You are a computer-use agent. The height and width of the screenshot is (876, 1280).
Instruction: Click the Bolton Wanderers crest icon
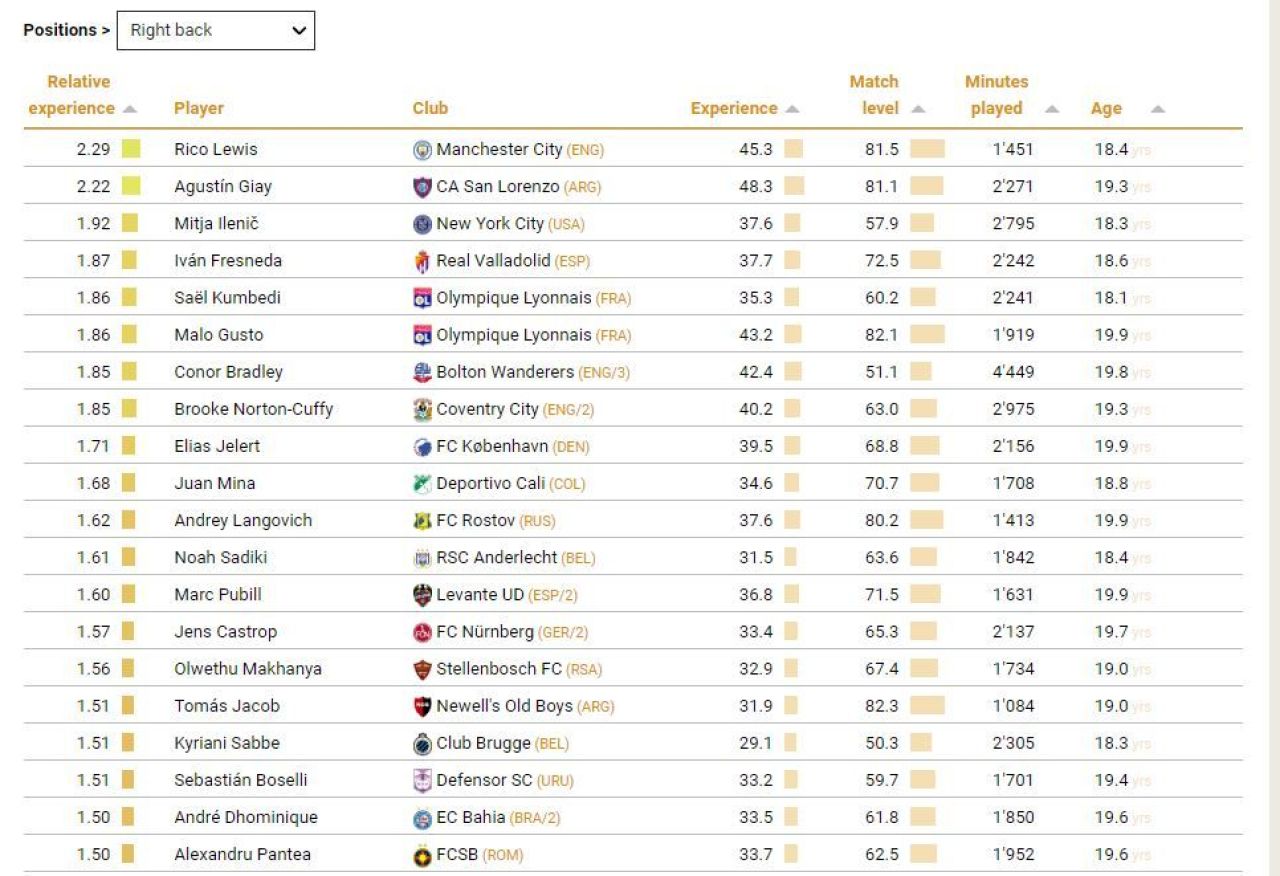422,372
